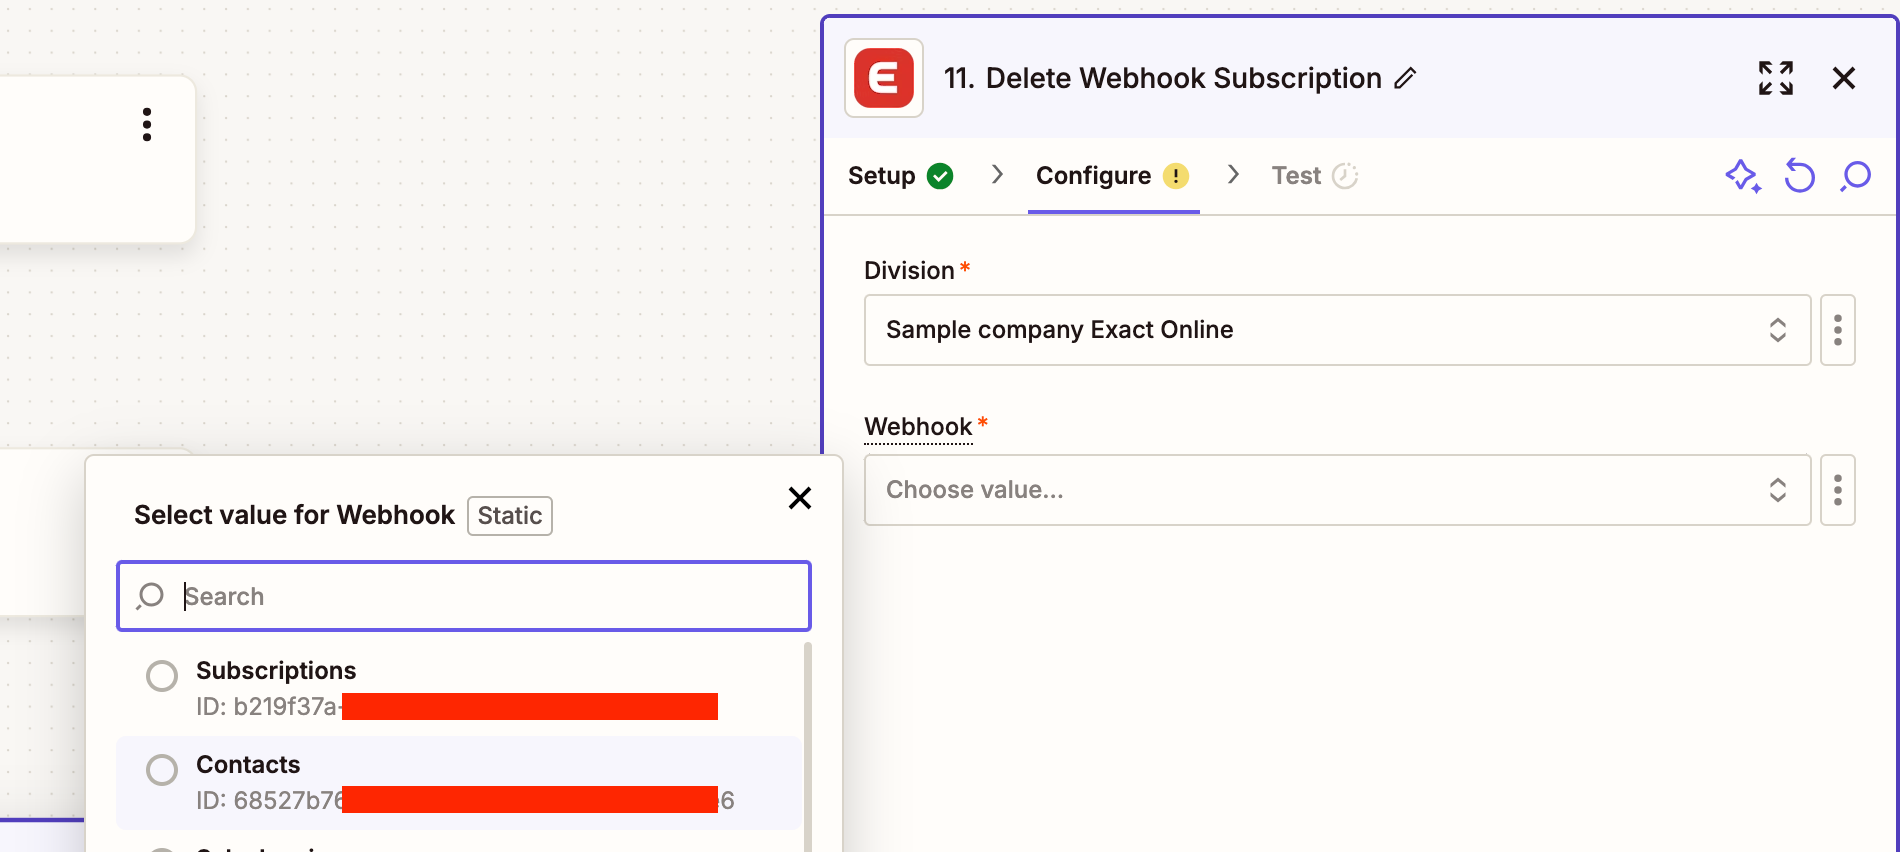Click the step title Delete Webhook Subscription

point(1183,78)
